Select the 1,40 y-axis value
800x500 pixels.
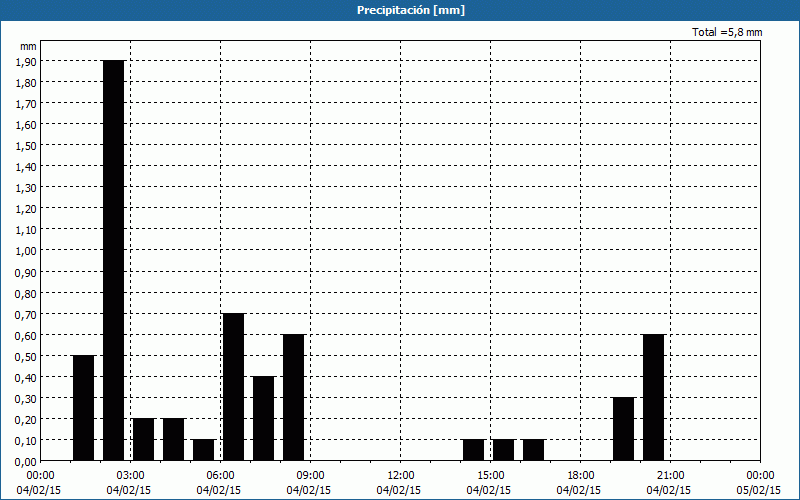[26, 166]
